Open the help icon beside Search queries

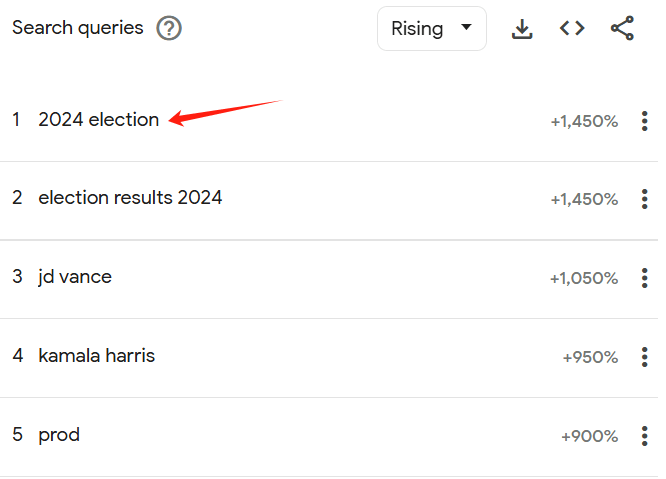169,28
